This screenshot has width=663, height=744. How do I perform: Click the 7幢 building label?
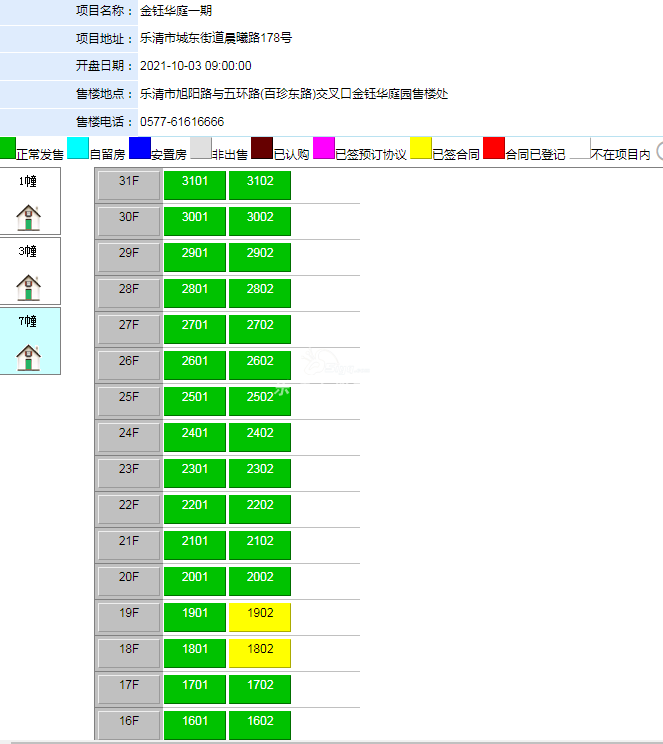28,322
